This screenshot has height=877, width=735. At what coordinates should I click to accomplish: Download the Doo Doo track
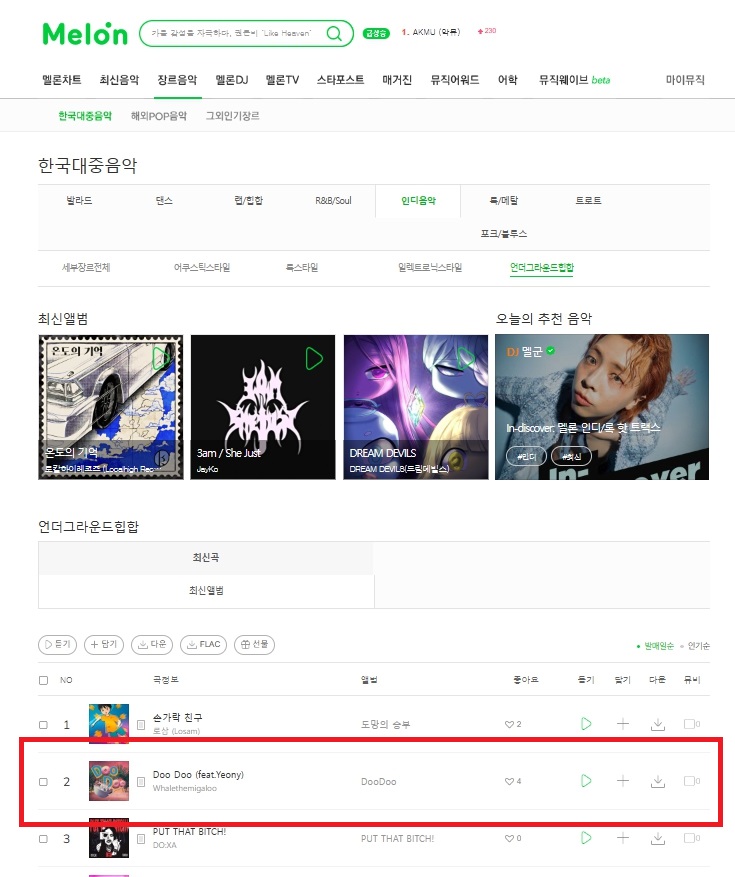[658, 781]
